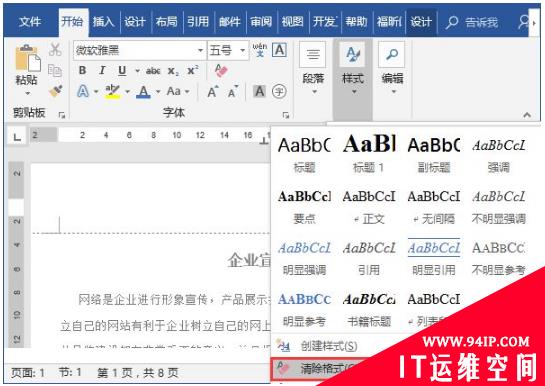Open the 五号 font size dropdown
The width and height of the screenshot is (545, 386).
pyautogui.click(x=243, y=51)
